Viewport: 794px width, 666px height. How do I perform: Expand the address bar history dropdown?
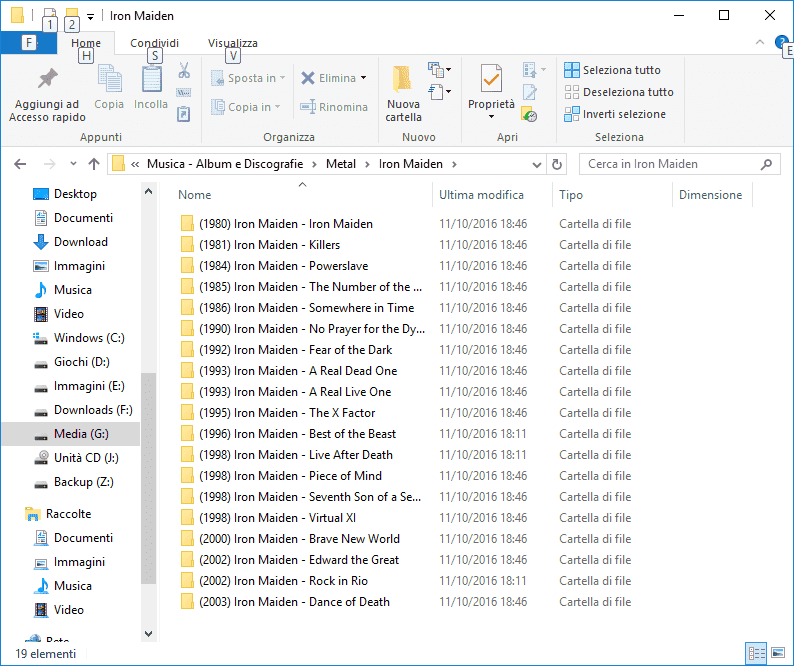(x=537, y=164)
